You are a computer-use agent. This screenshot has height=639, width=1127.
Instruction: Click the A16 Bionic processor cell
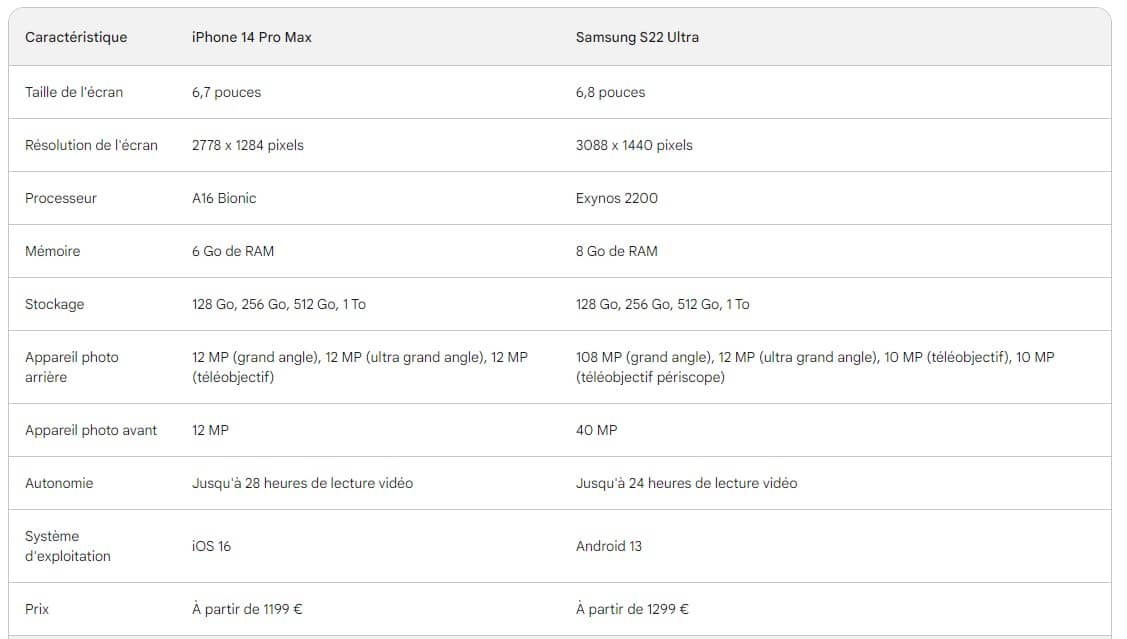tap(224, 198)
